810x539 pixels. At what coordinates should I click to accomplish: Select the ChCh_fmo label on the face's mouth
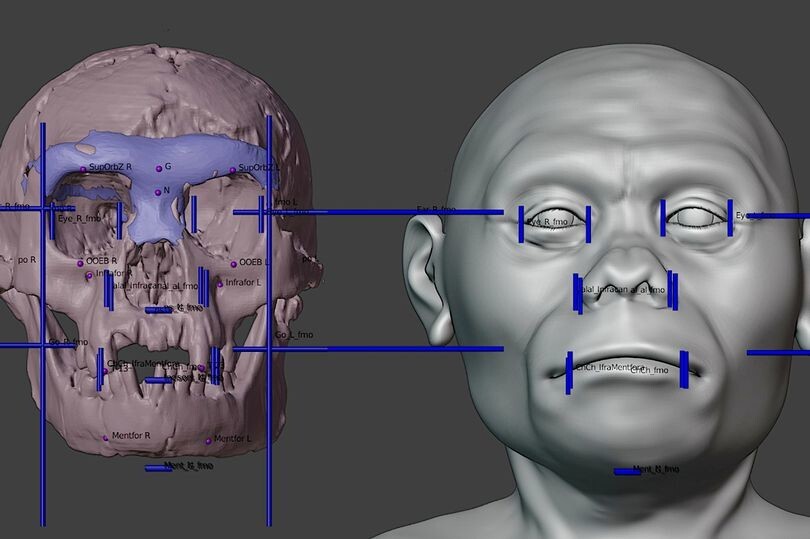(x=648, y=371)
